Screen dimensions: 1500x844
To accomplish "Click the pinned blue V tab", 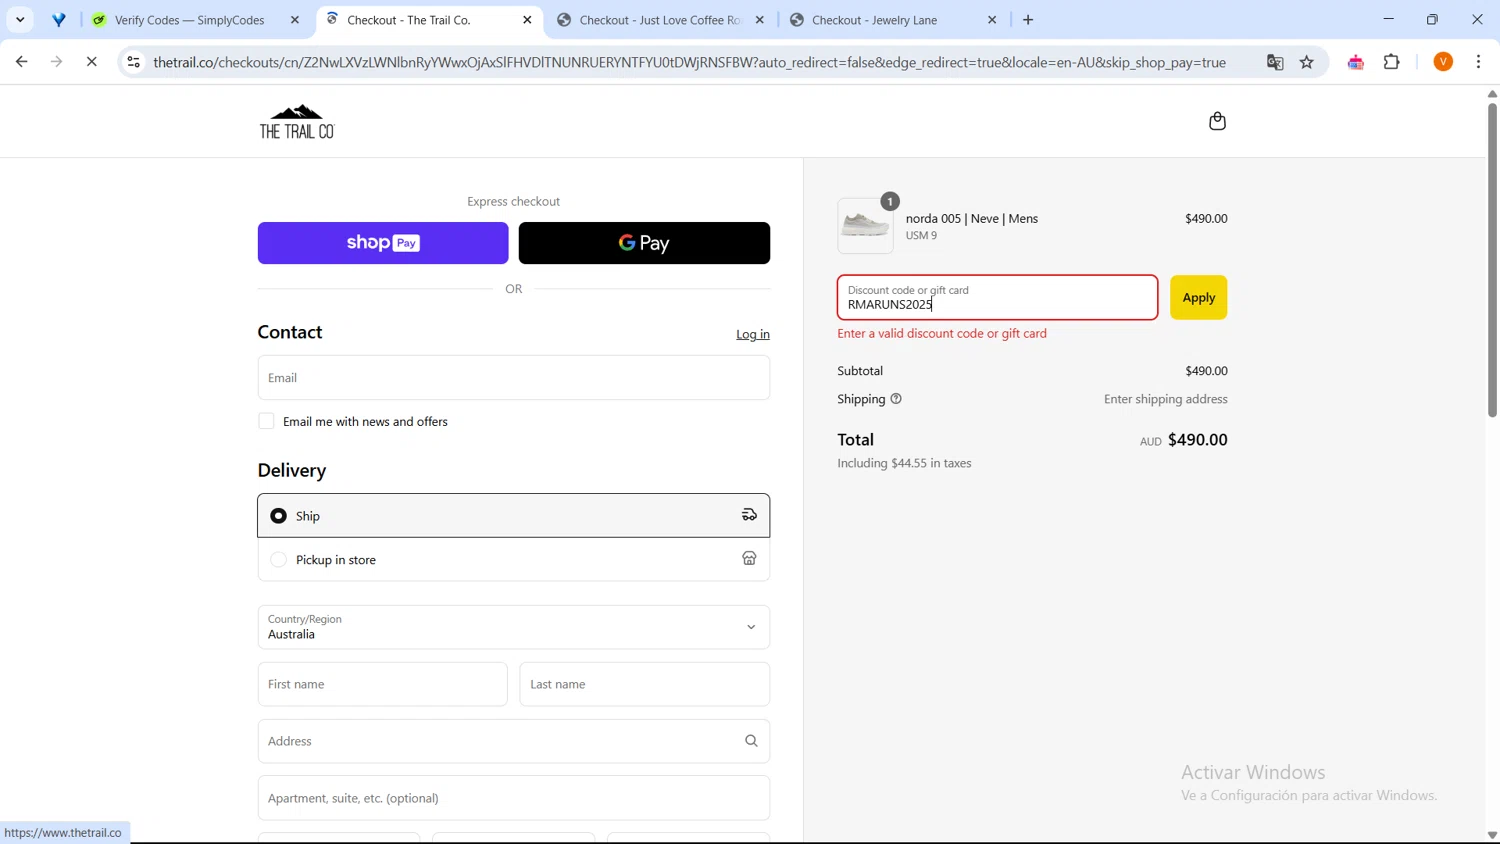I will pos(59,20).
